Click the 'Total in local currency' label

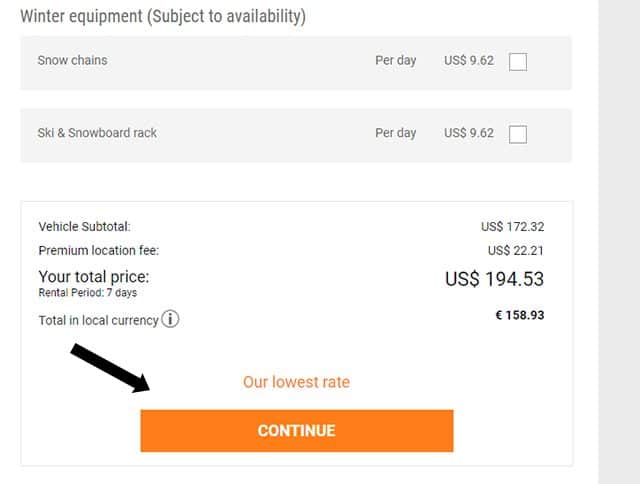click(x=98, y=320)
